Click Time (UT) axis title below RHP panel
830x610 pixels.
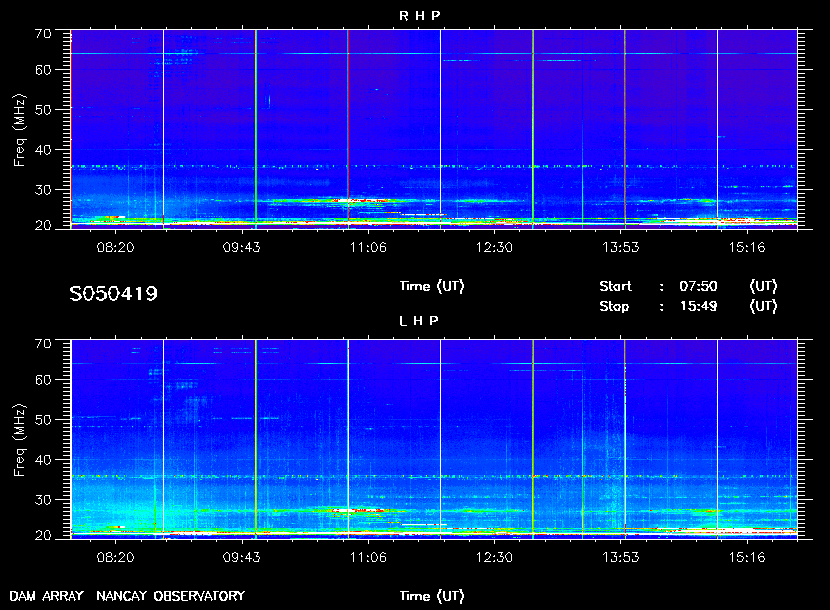click(432, 286)
